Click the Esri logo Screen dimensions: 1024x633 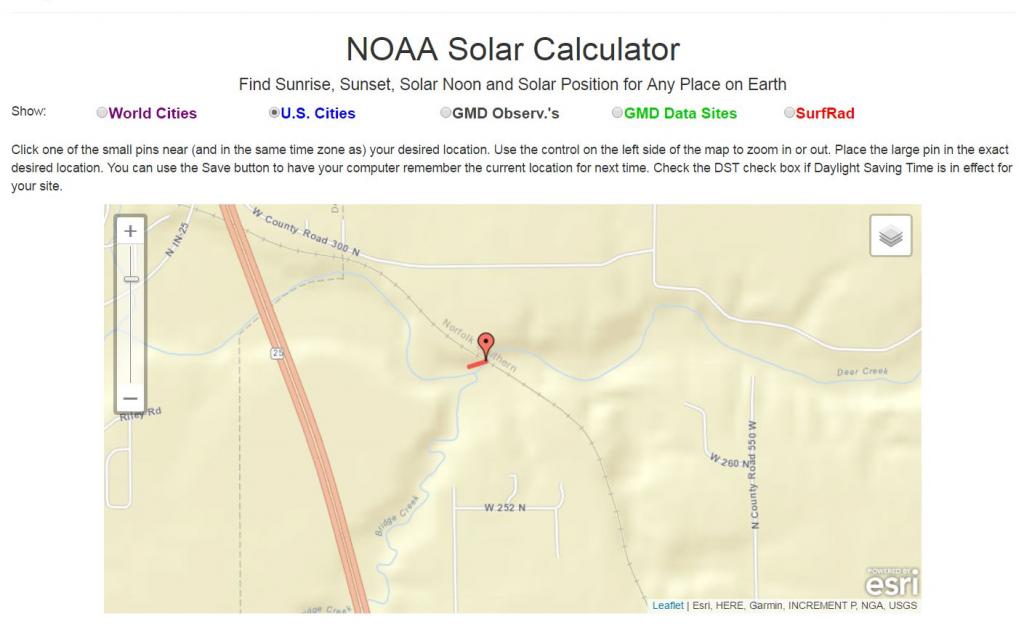click(x=889, y=580)
